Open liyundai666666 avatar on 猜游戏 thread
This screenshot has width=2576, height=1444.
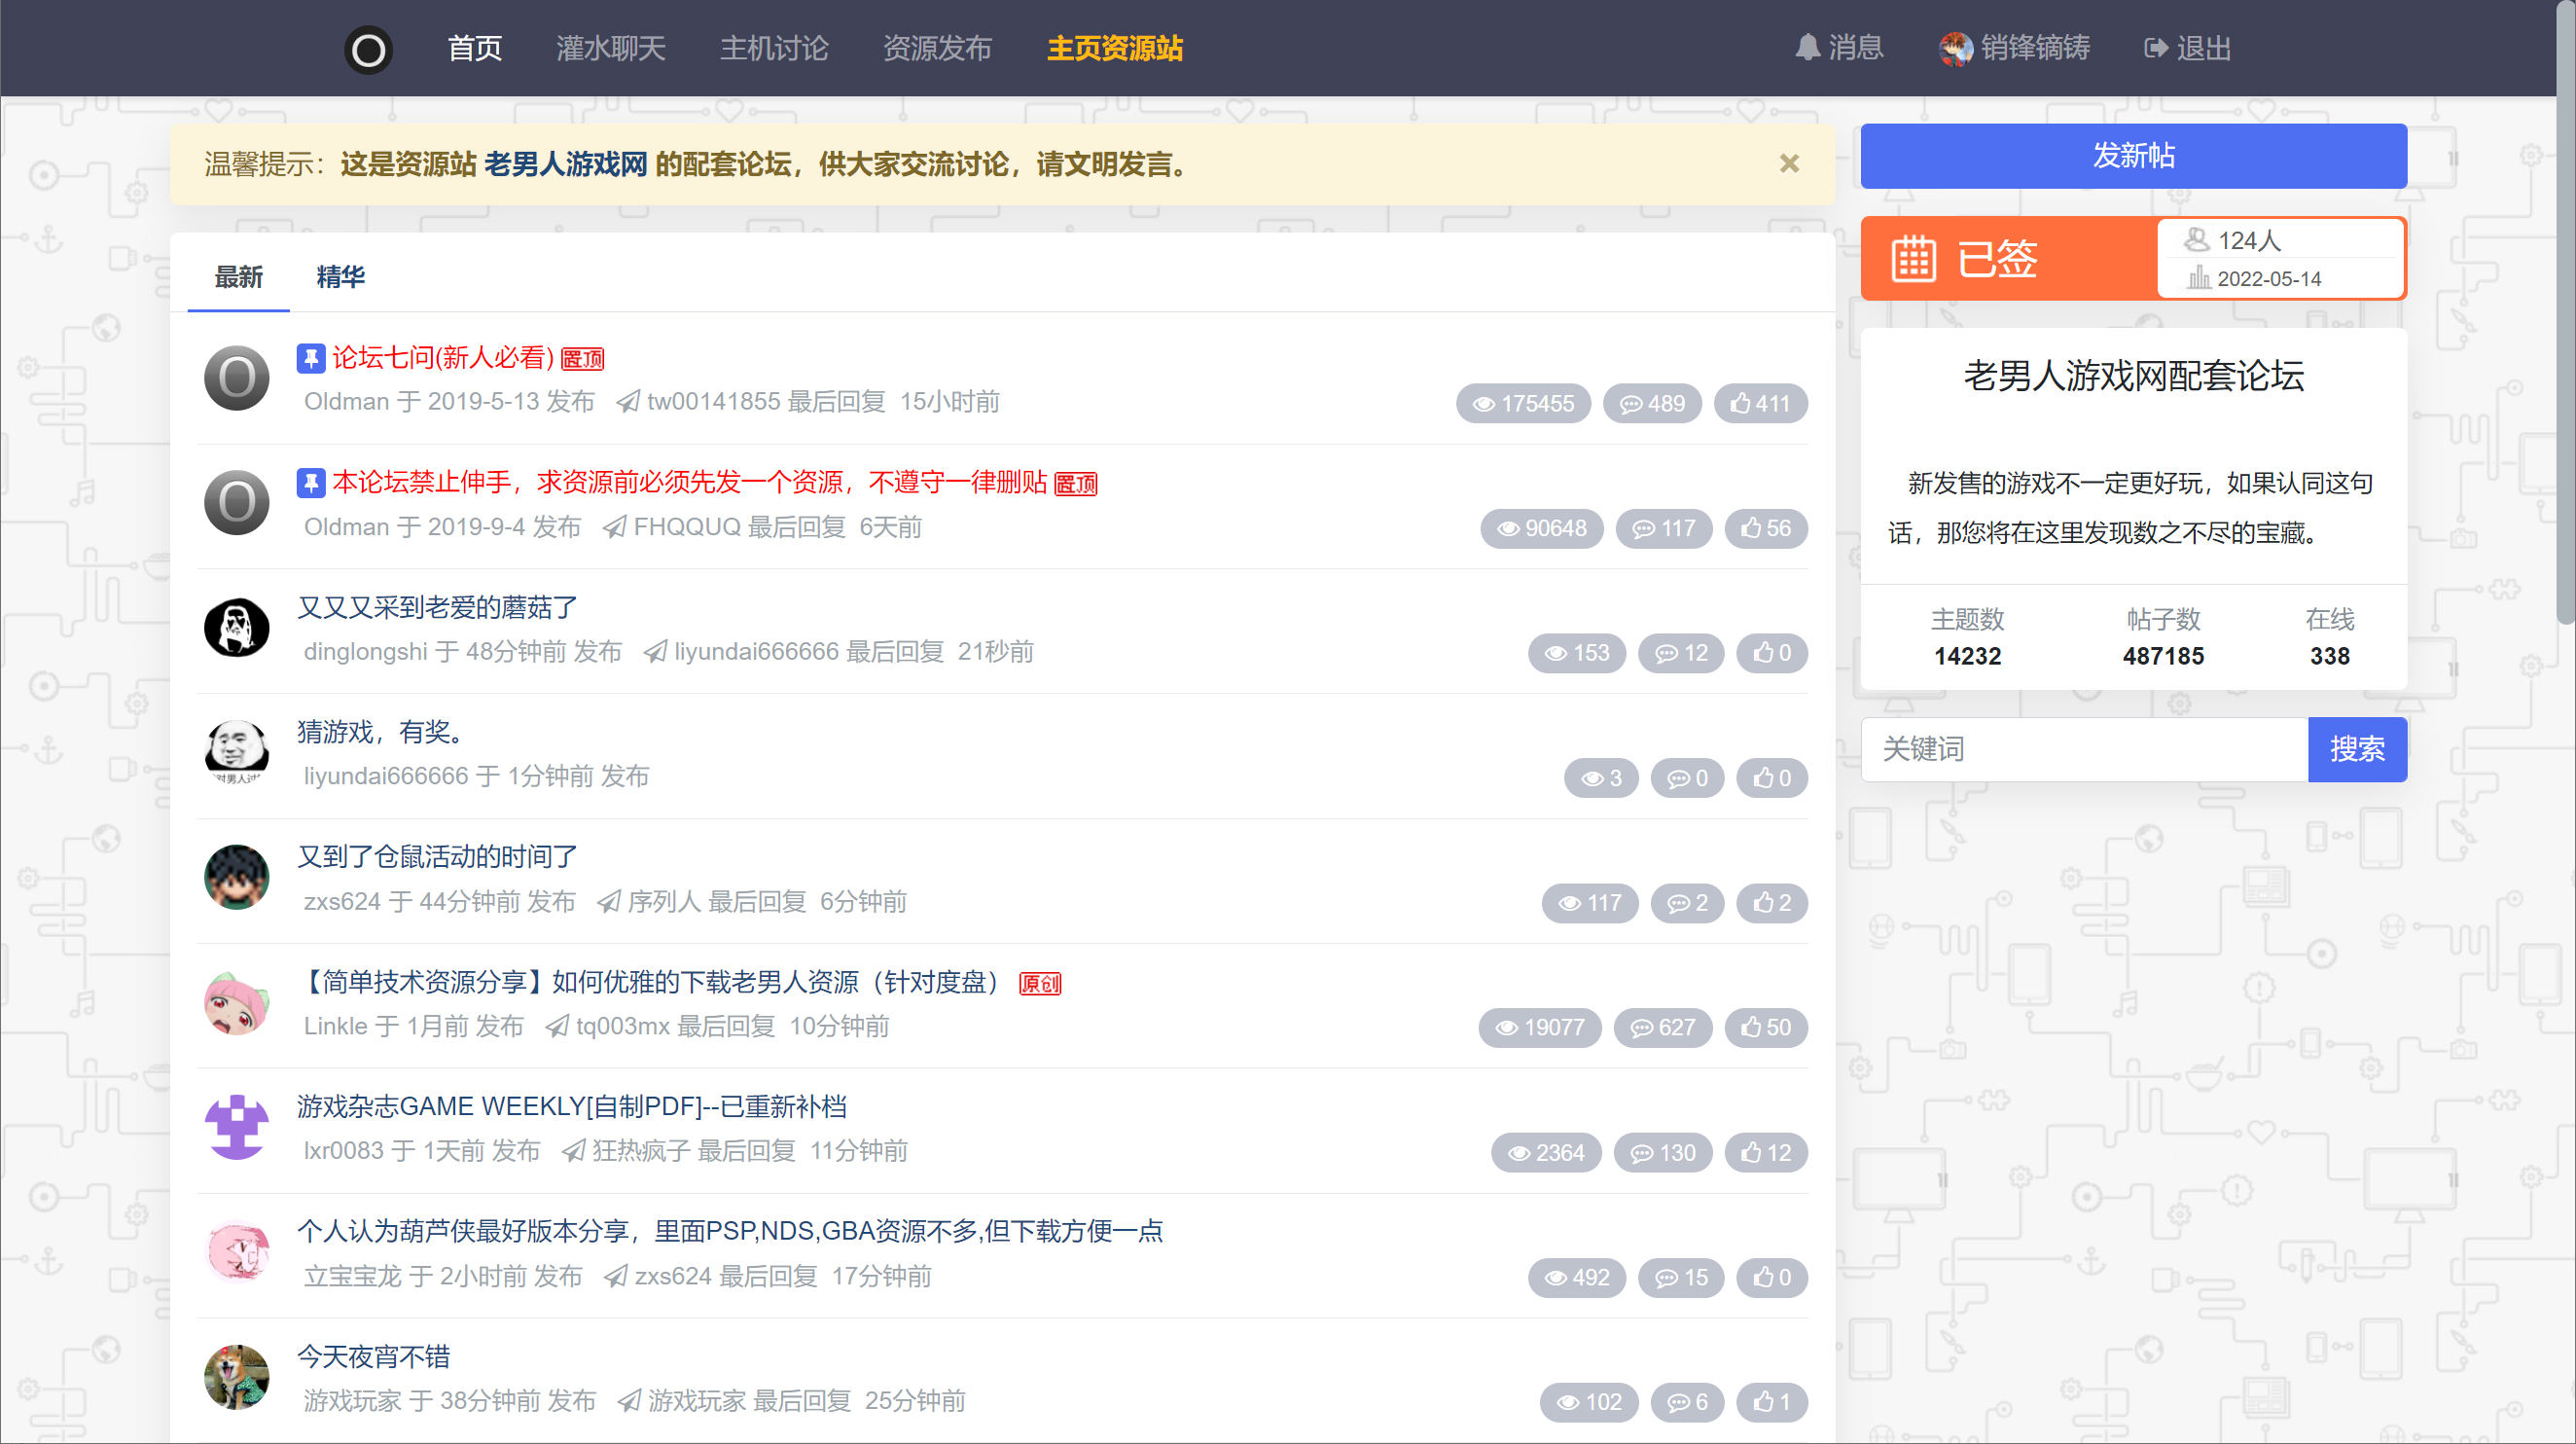coord(237,753)
